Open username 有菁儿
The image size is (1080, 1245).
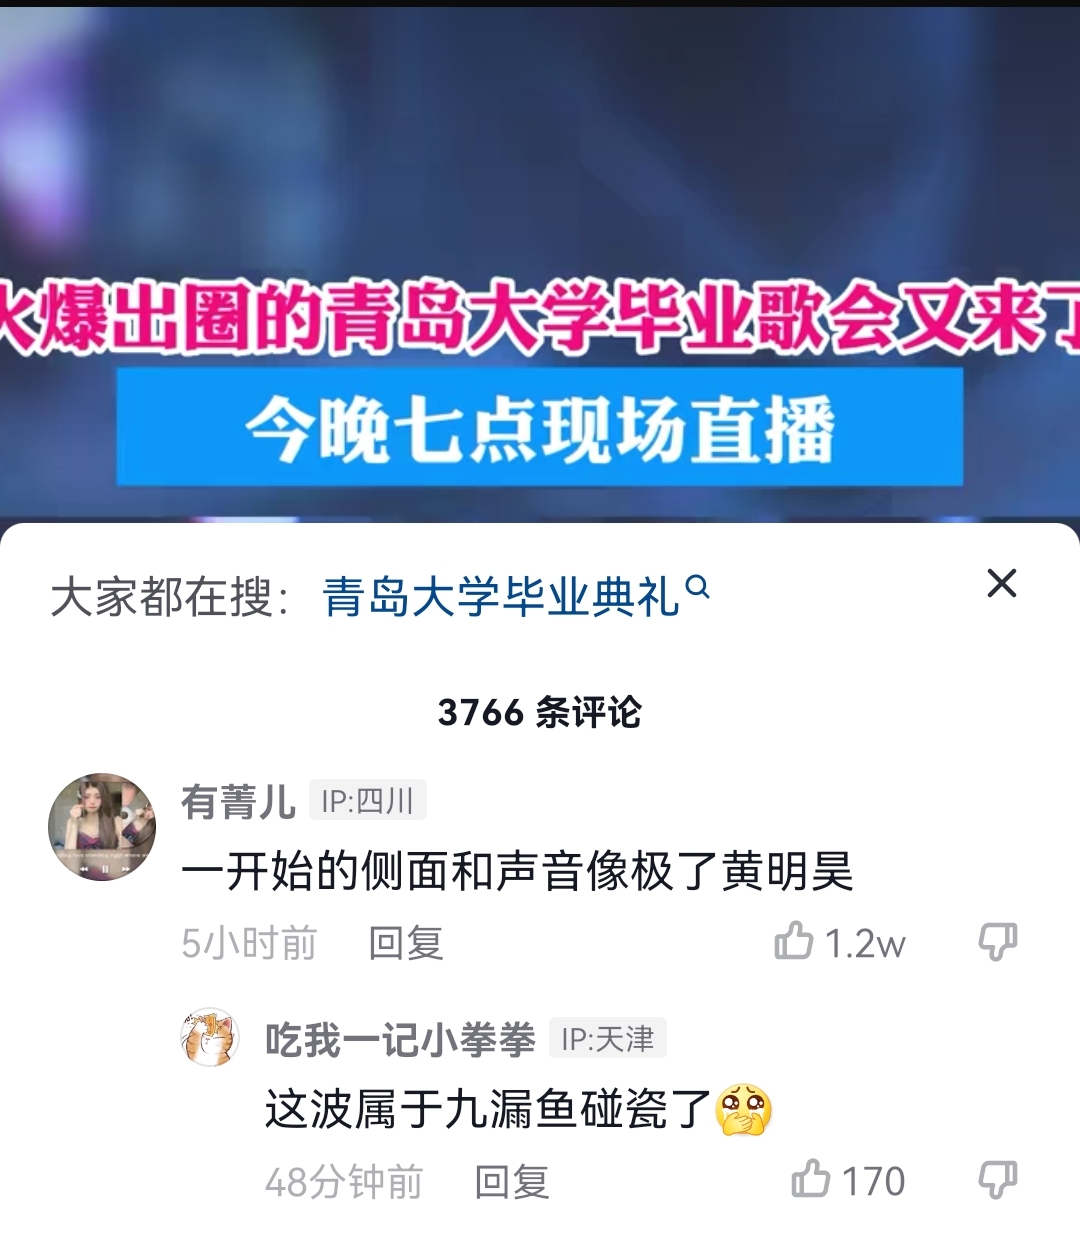tap(238, 802)
